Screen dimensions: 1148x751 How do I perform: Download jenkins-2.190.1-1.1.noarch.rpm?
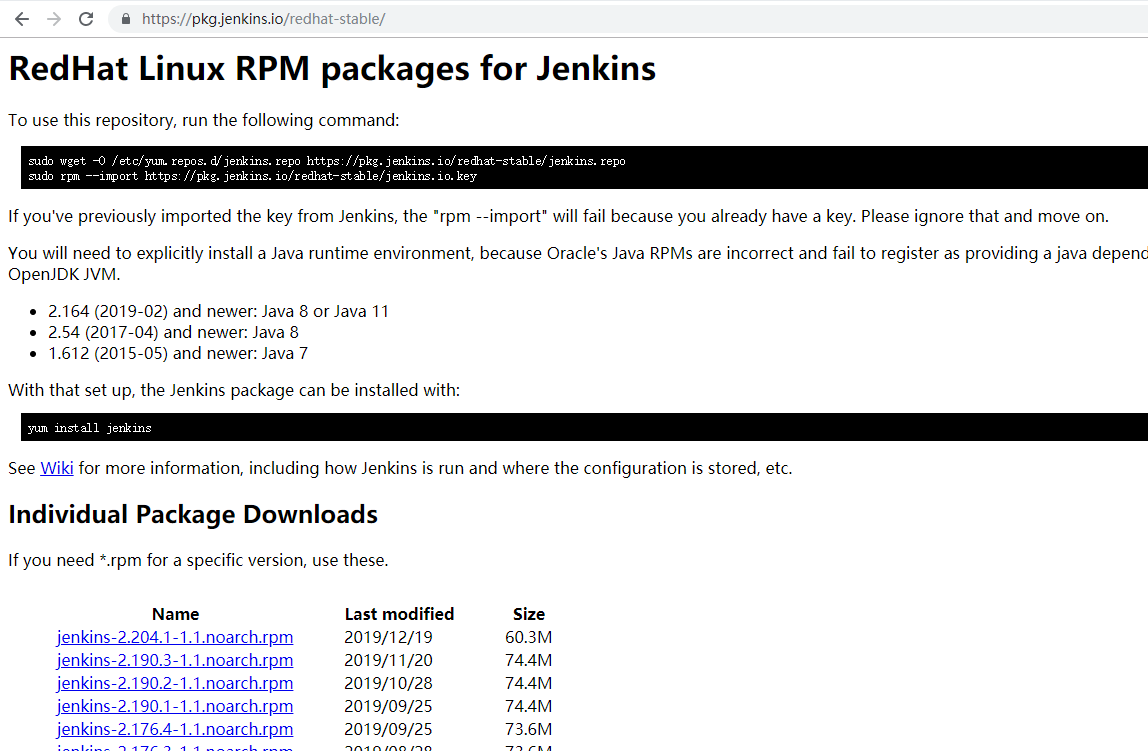click(x=175, y=706)
